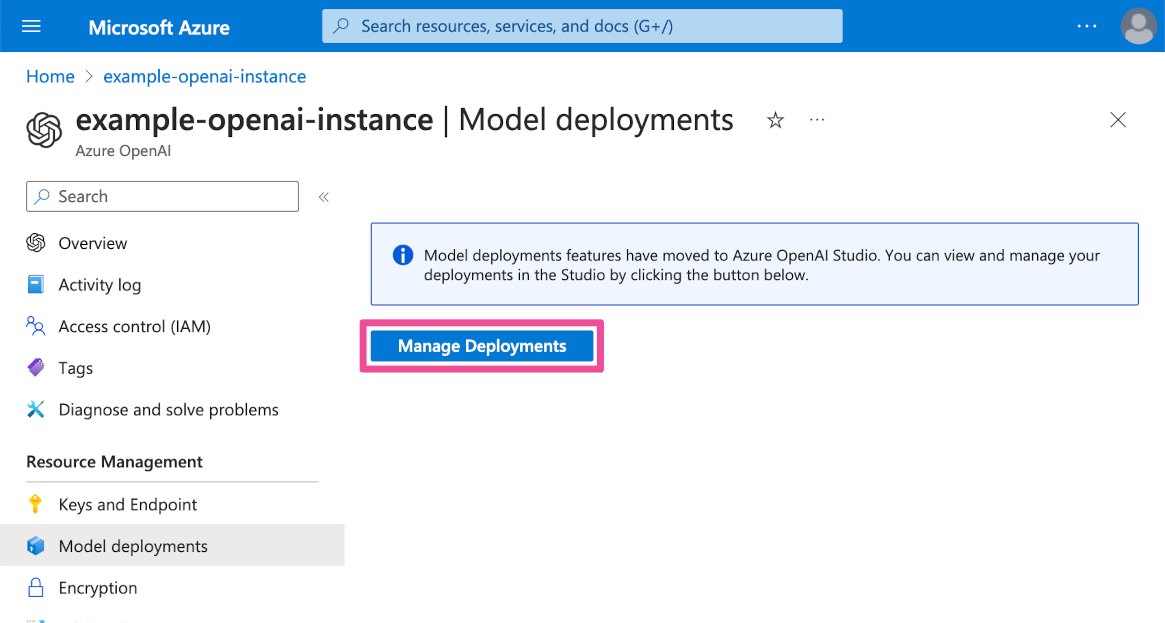This screenshot has height=623, width=1165.
Task: Open Encryption settings
Action: pos(97,588)
